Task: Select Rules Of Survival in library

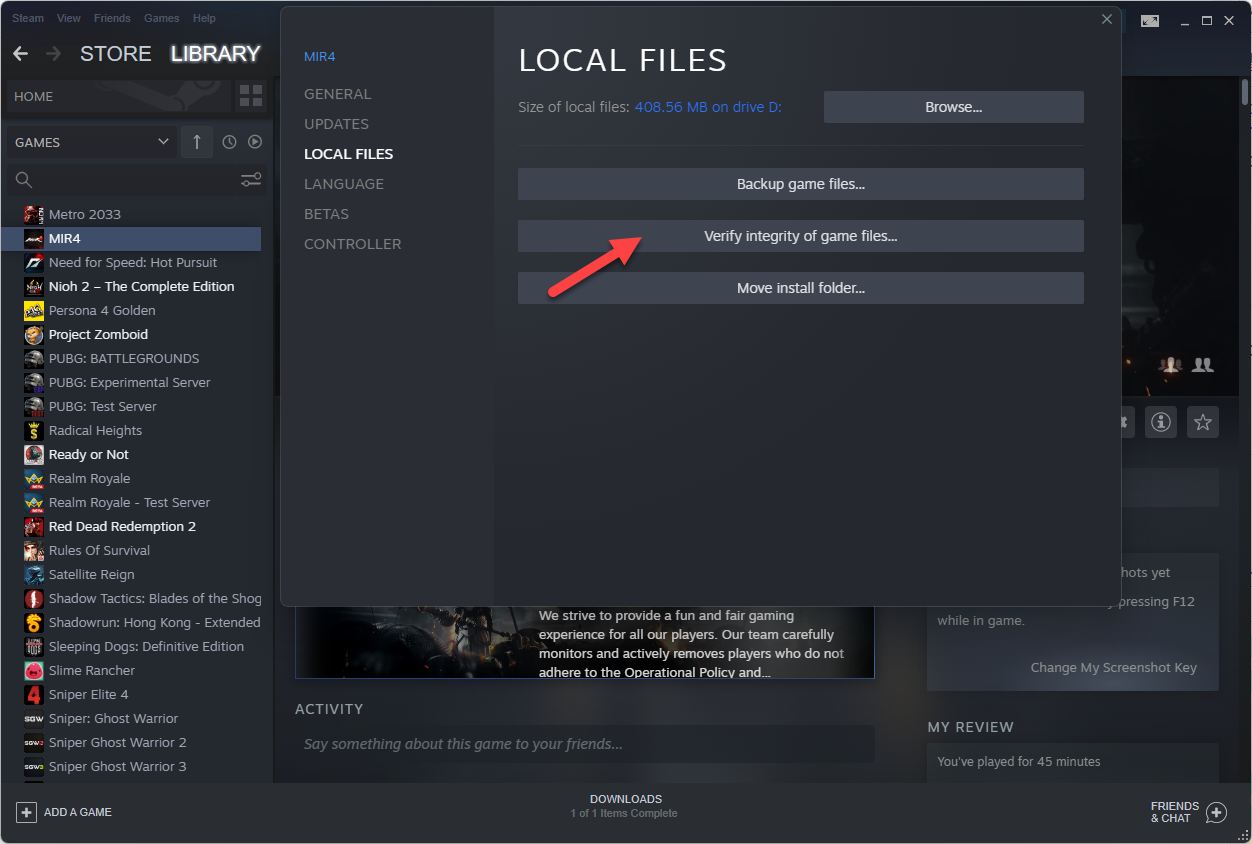Action: [99, 550]
